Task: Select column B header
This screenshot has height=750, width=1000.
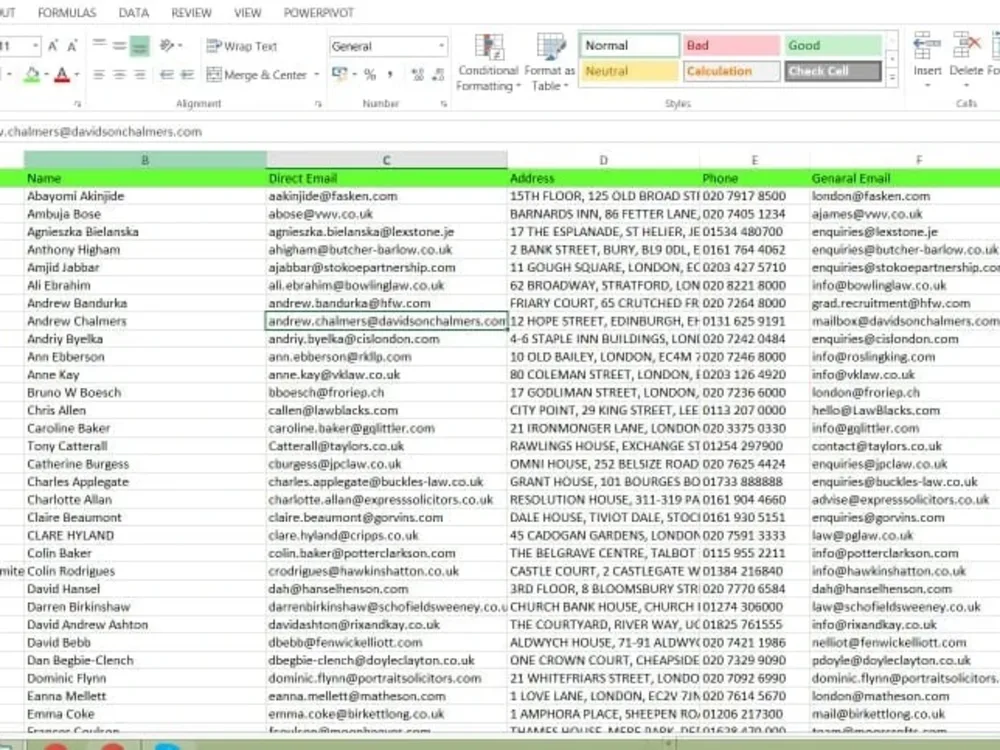Action: [x=145, y=160]
